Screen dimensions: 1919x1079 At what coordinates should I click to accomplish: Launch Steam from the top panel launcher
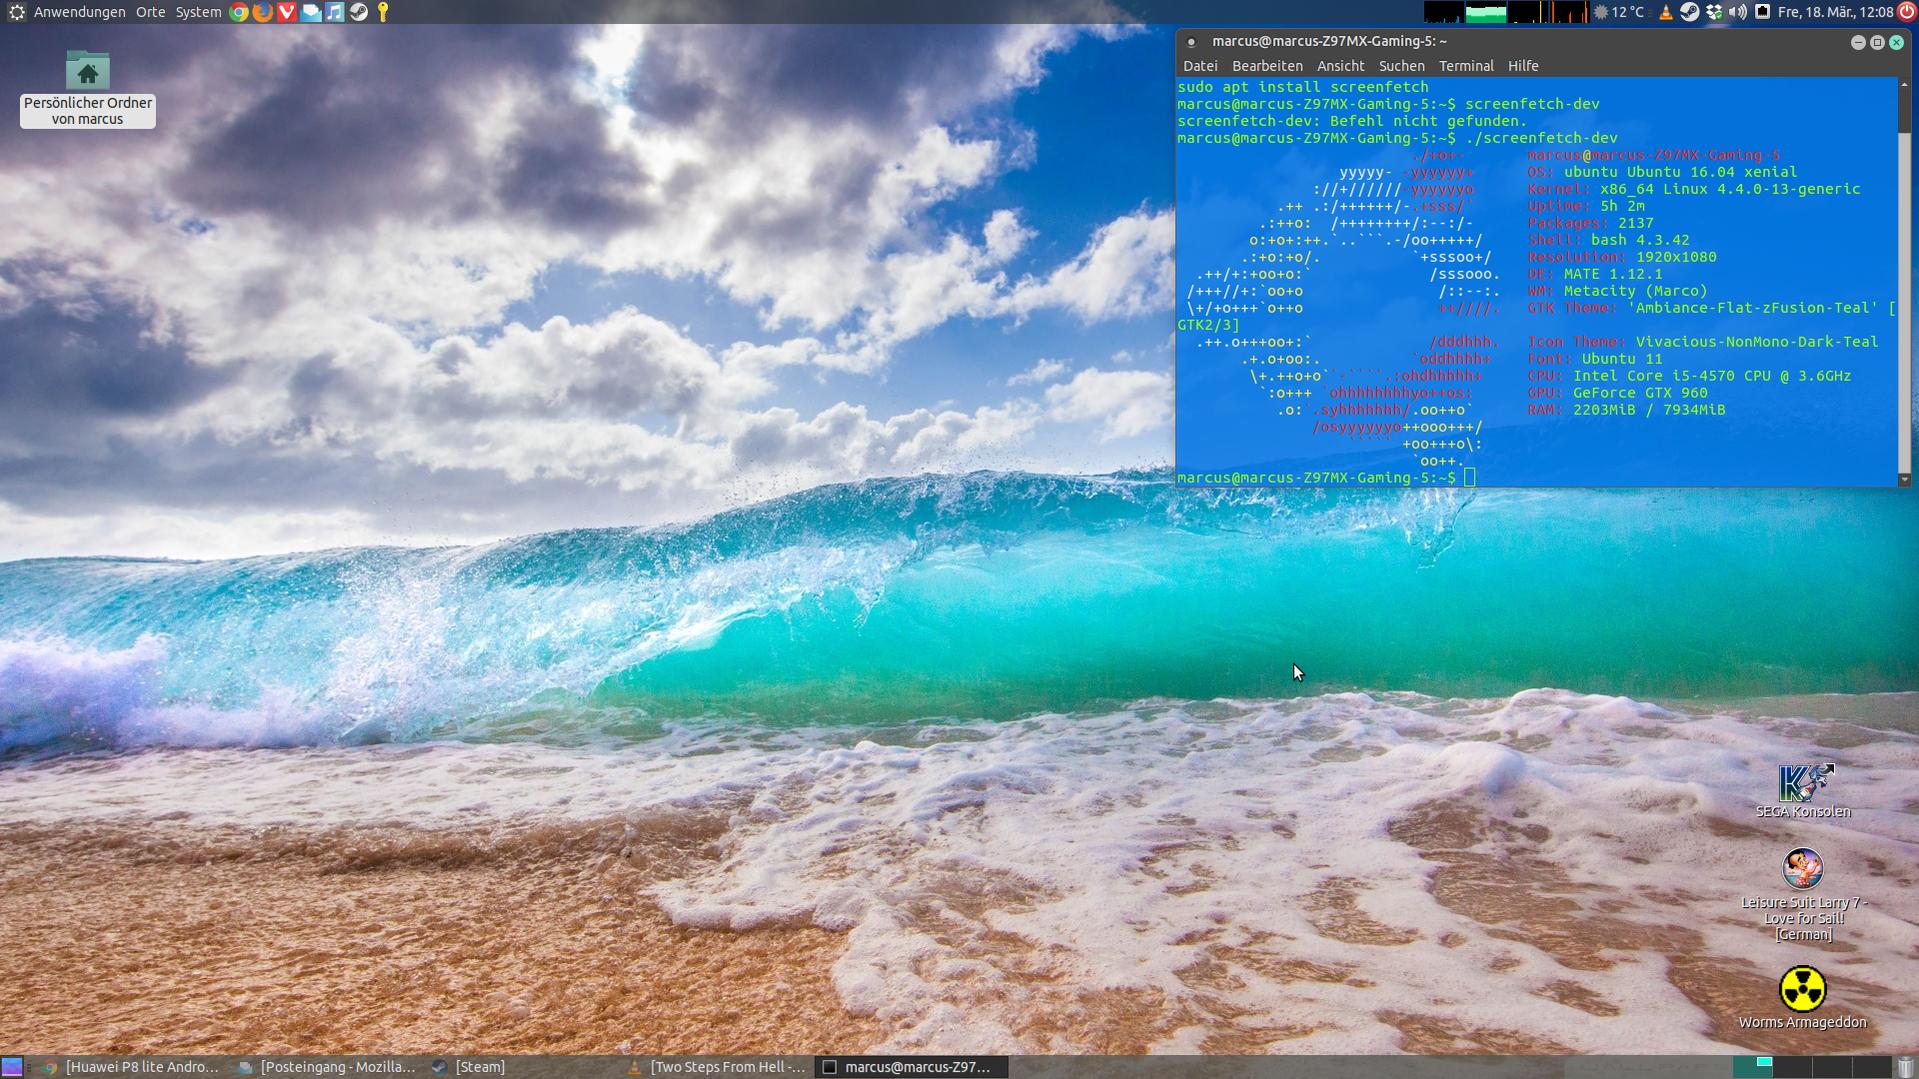coord(359,12)
